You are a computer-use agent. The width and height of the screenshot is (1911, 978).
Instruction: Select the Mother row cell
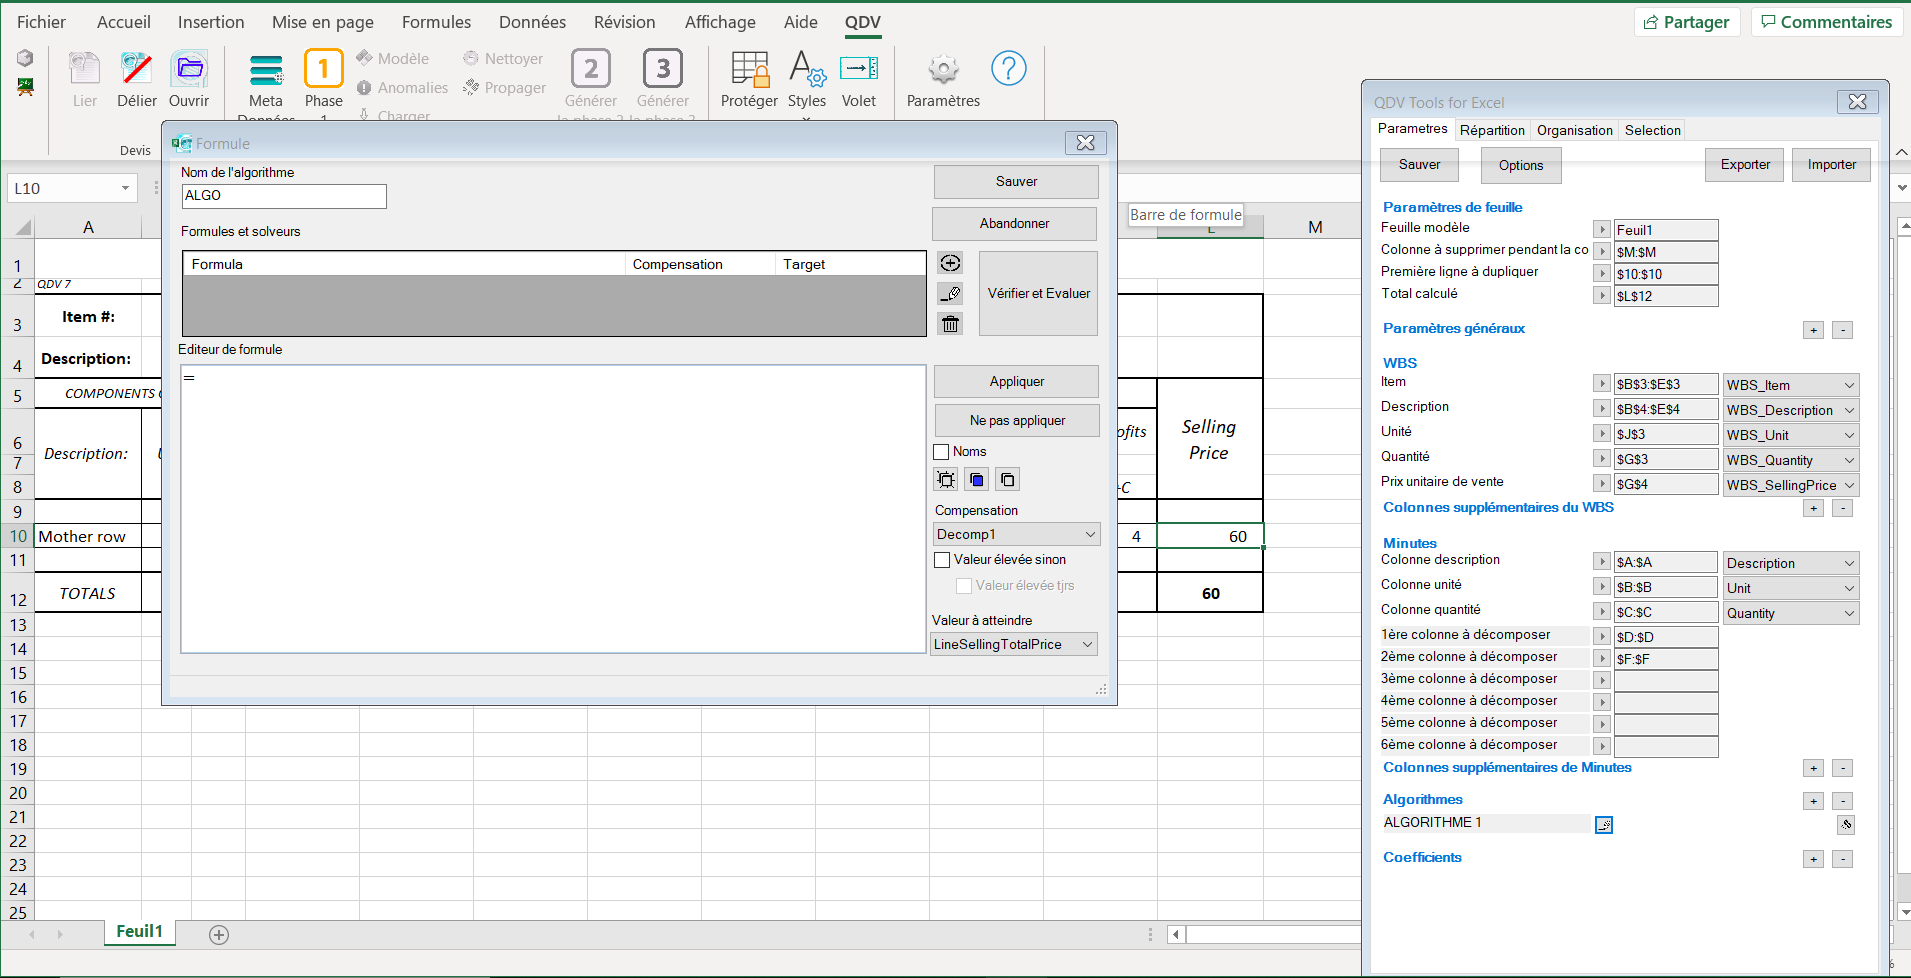pyautogui.click(x=88, y=536)
